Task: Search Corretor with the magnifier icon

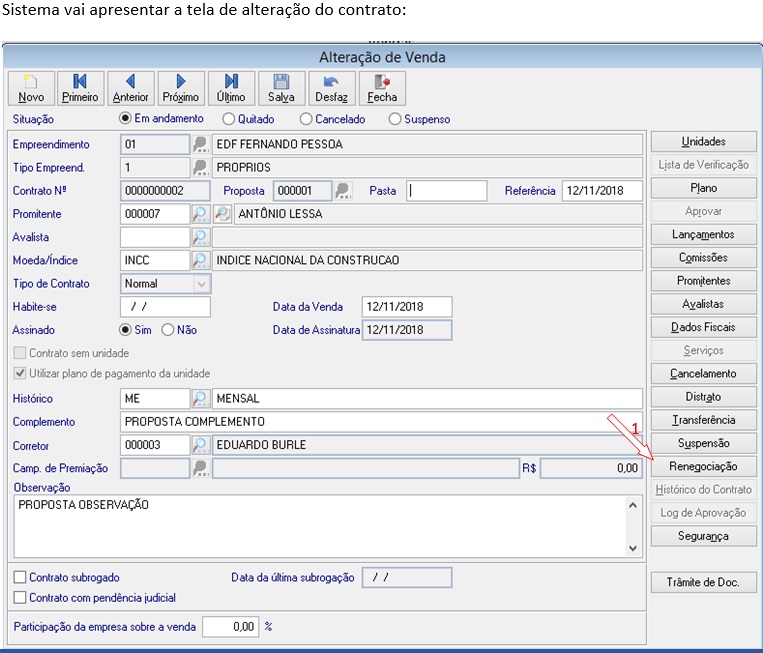Action: coord(200,445)
